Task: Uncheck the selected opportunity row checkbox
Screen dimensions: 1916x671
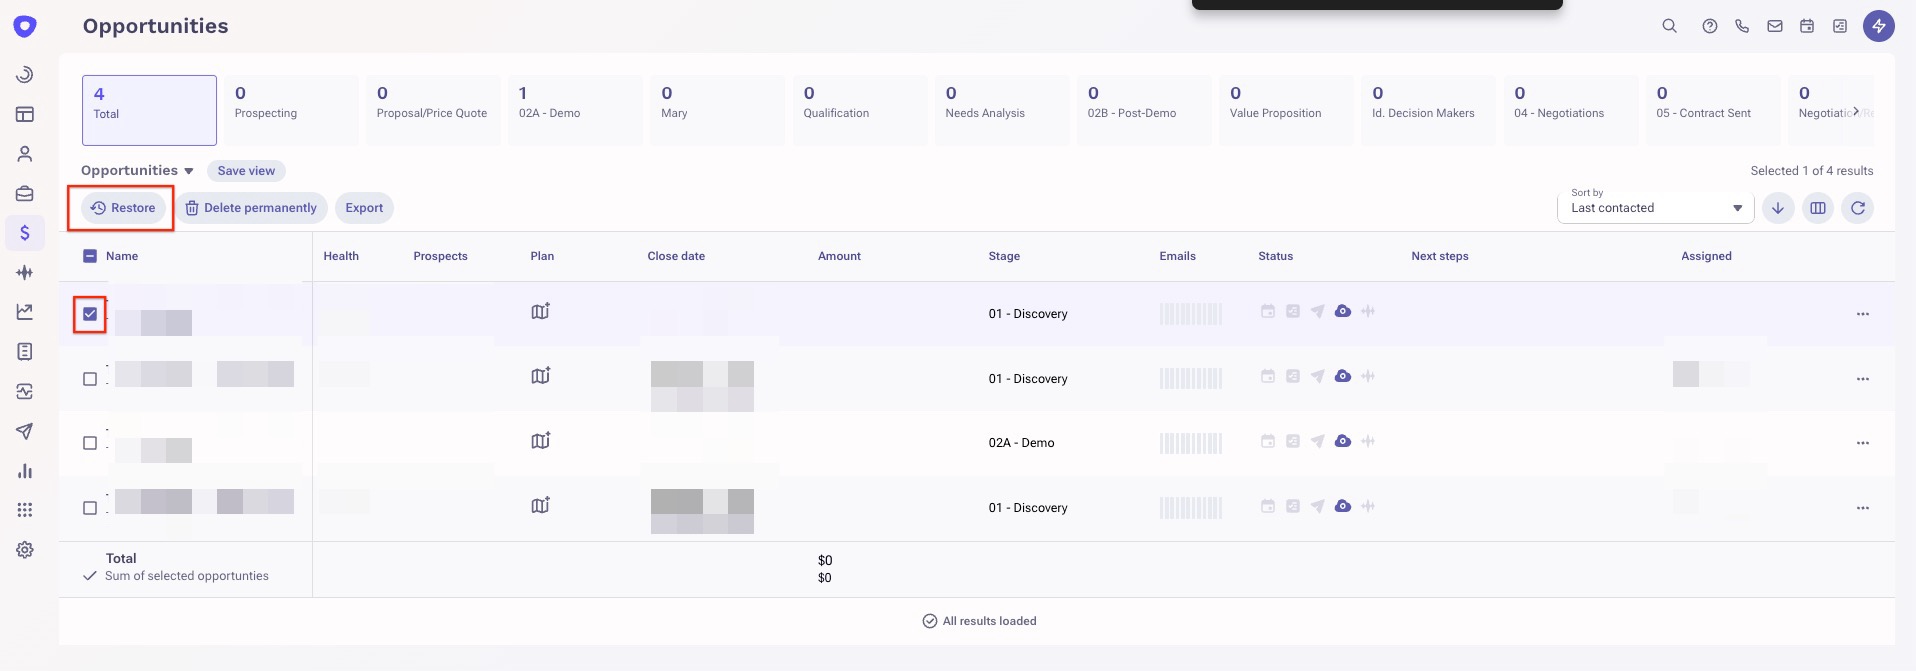Action: (x=90, y=314)
